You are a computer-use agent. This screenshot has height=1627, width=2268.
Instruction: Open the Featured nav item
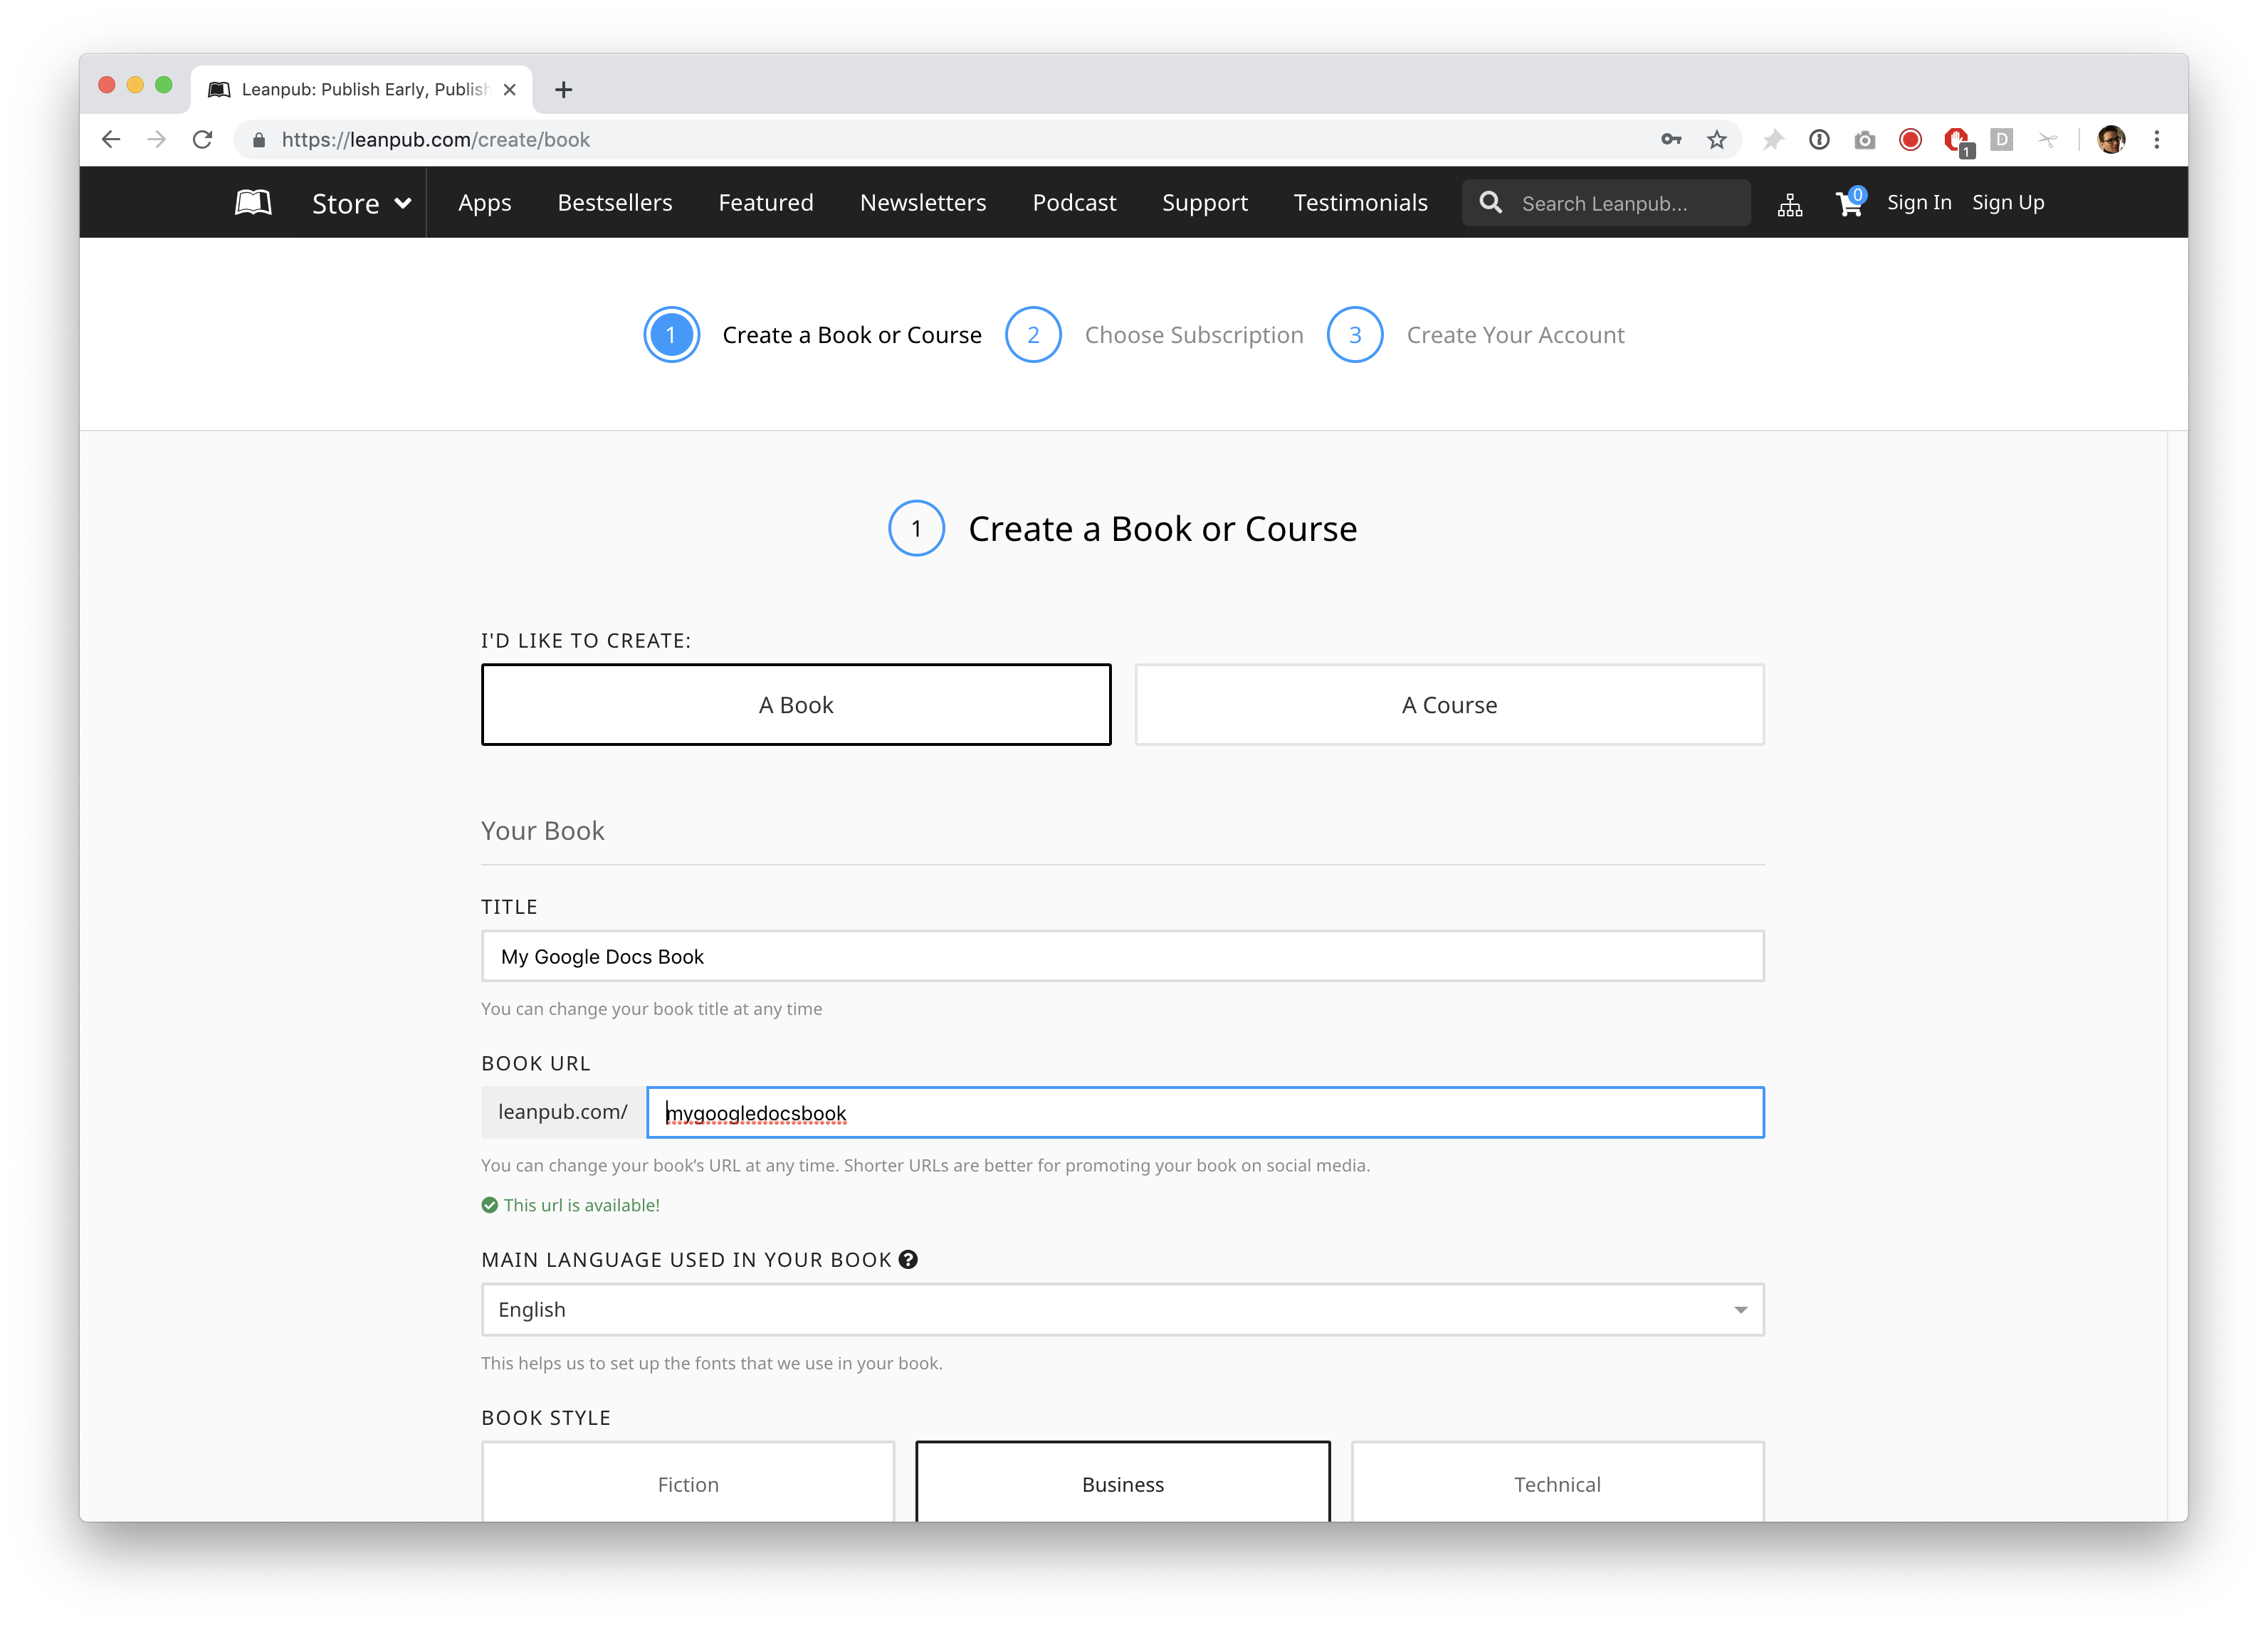click(766, 203)
